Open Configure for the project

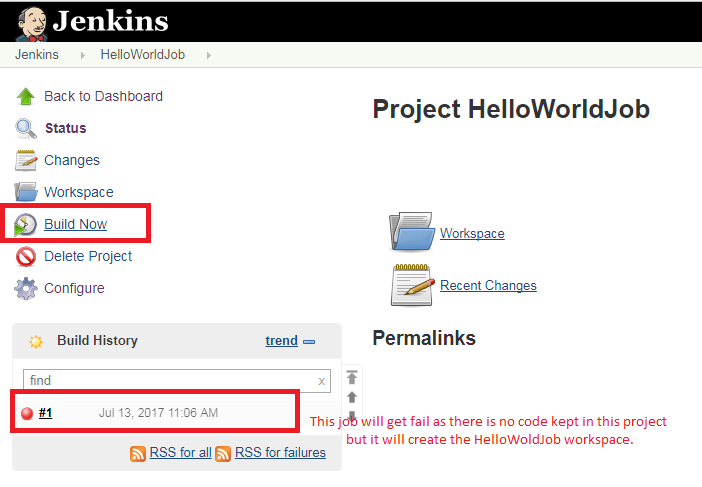[74, 288]
